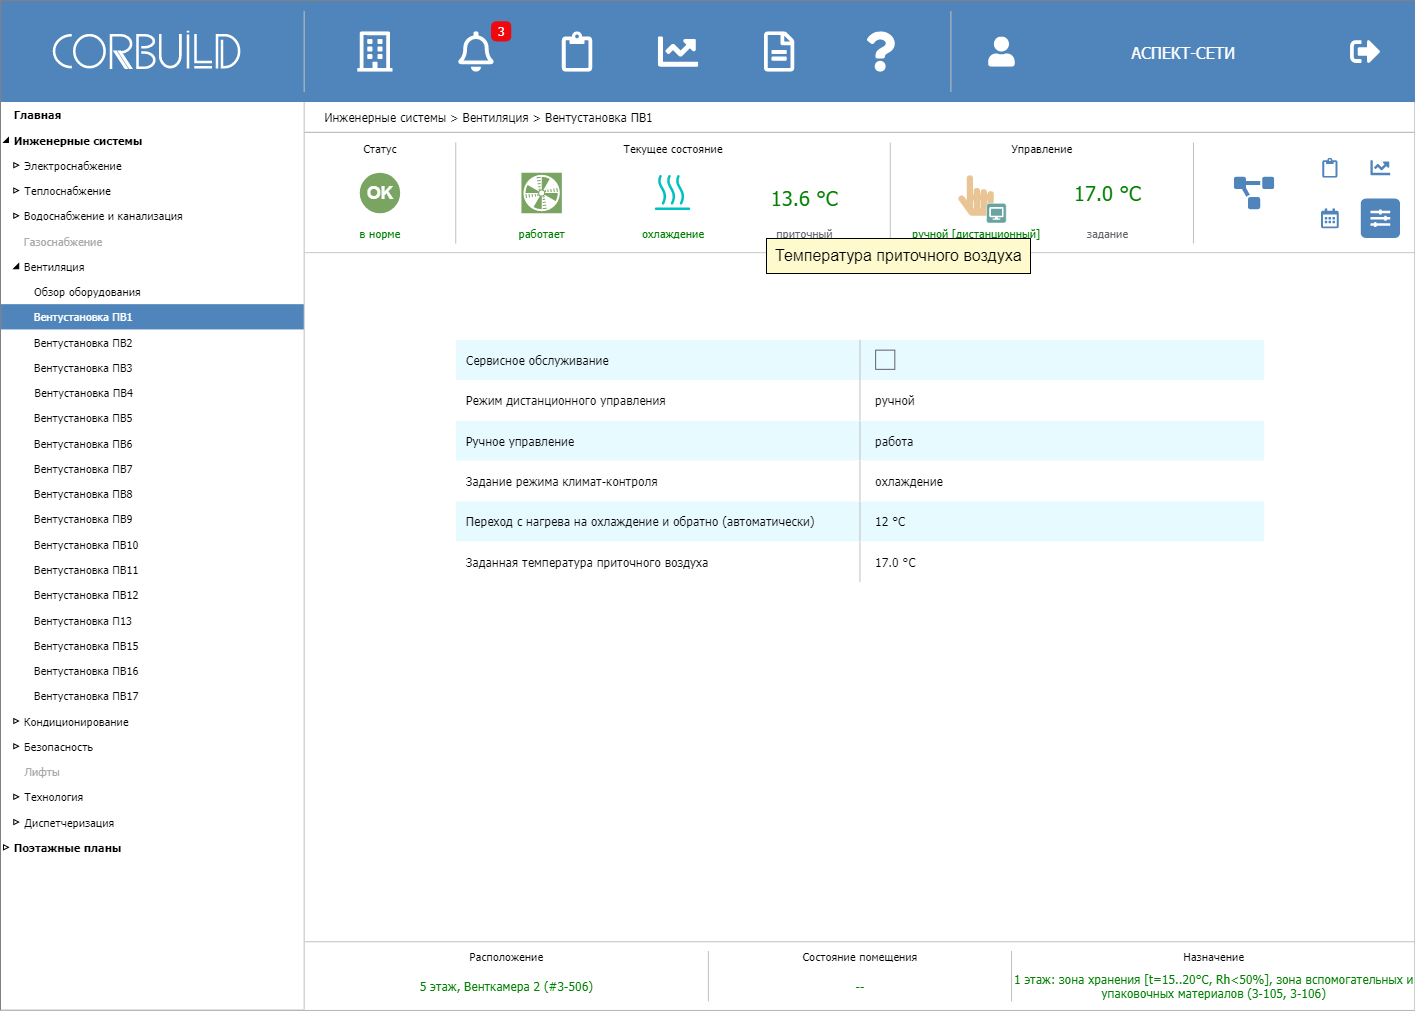Select Вентустановка ПВ1 in sidebar

tap(152, 317)
